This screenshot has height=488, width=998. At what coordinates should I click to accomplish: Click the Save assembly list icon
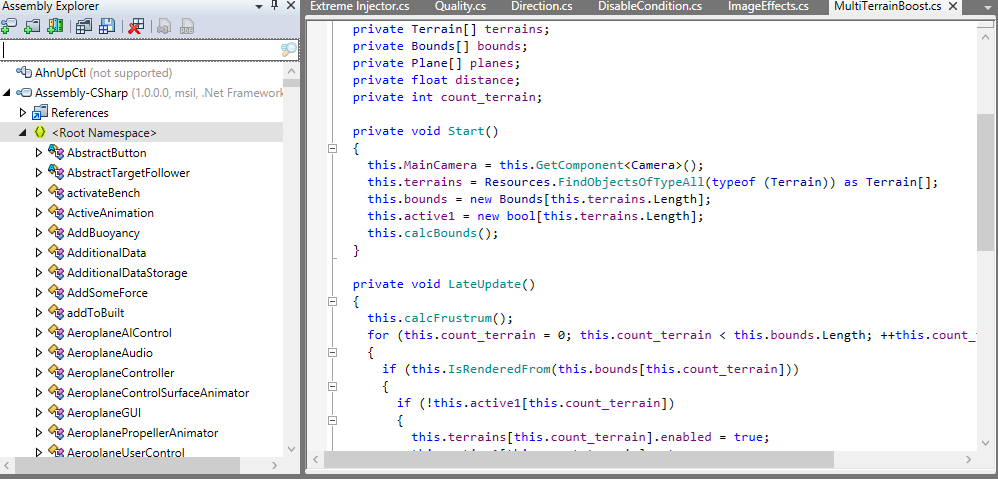click(x=106, y=26)
